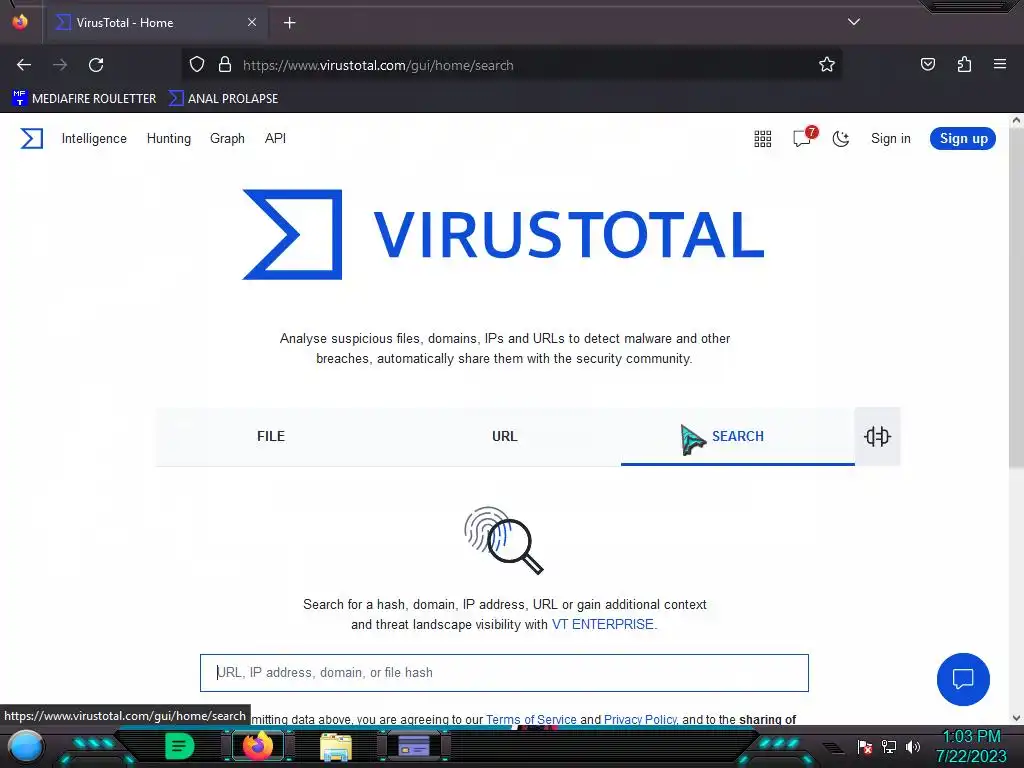Screen dimensions: 1024x768
Task: Click the browser forward arrow
Action: click(x=60, y=65)
